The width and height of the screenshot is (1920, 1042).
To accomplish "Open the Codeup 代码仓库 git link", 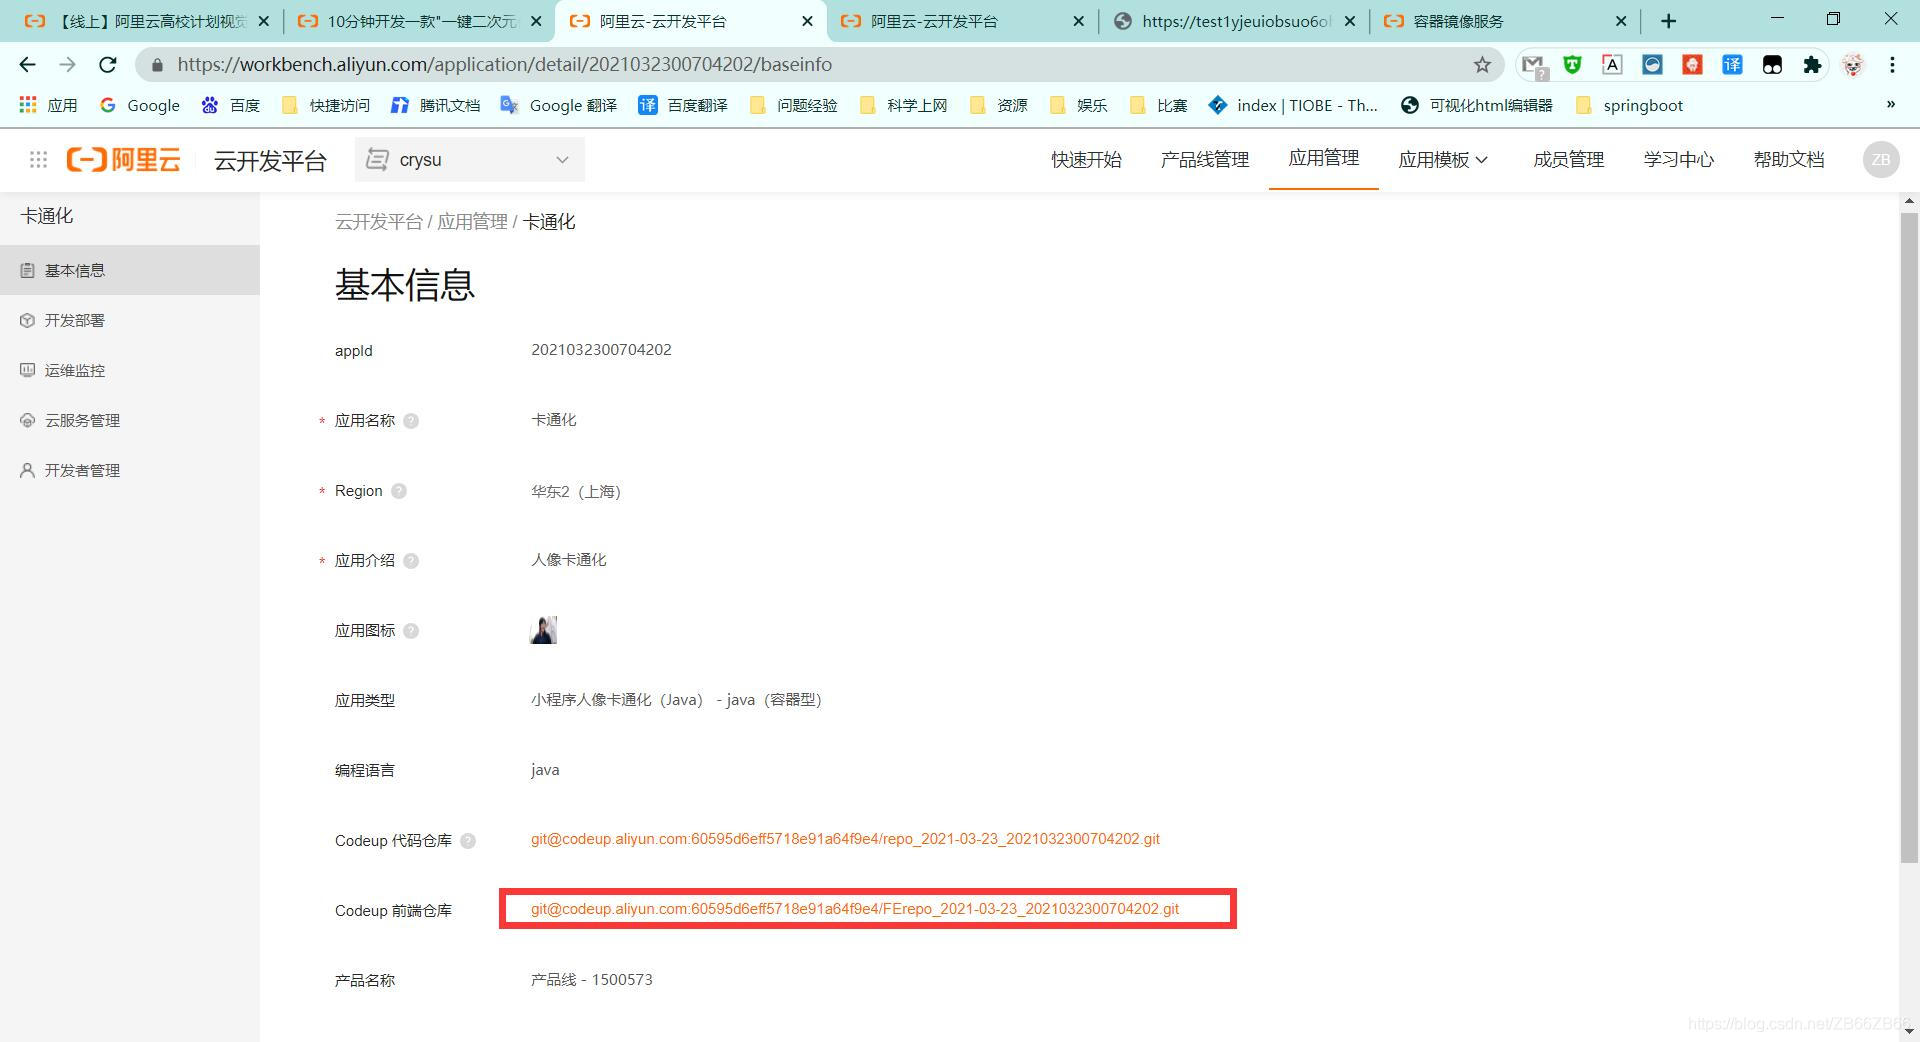I will [845, 839].
